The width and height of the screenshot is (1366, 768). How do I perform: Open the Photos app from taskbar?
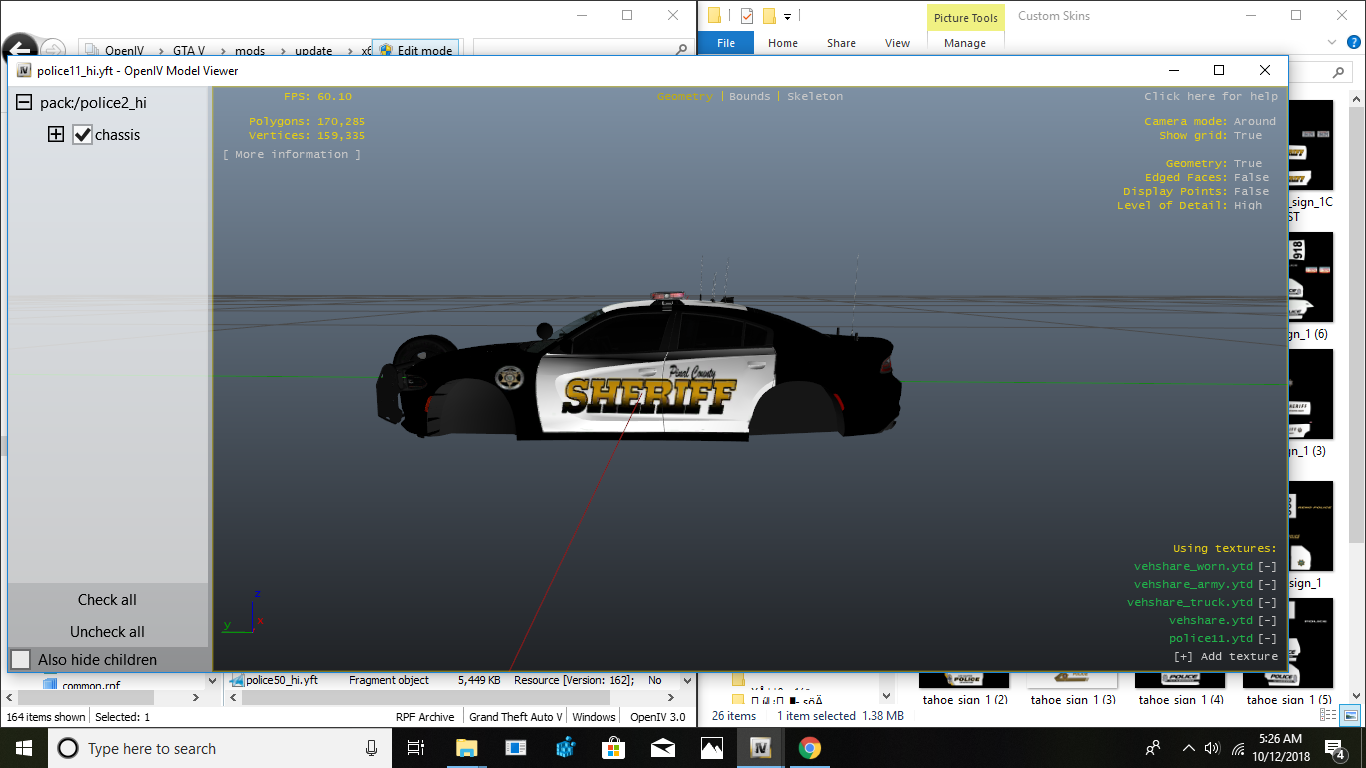coord(711,748)
